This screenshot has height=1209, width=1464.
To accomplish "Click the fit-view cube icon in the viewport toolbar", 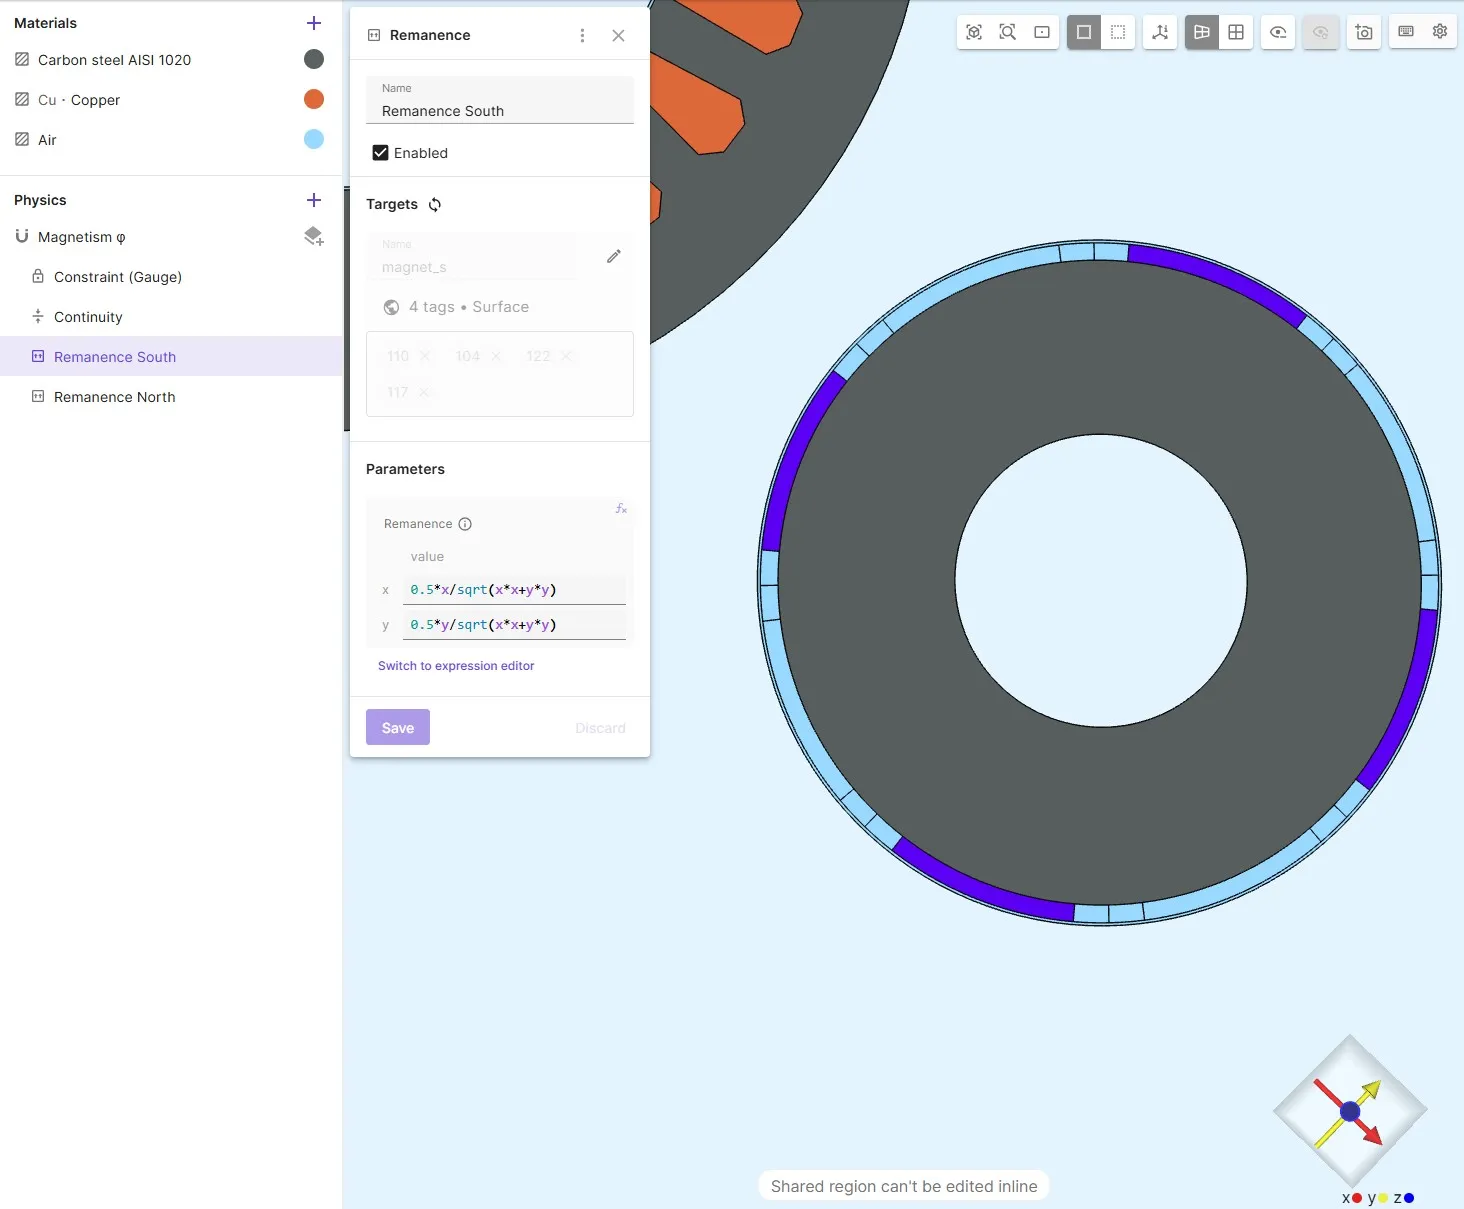I will click(x=974, y=32).
